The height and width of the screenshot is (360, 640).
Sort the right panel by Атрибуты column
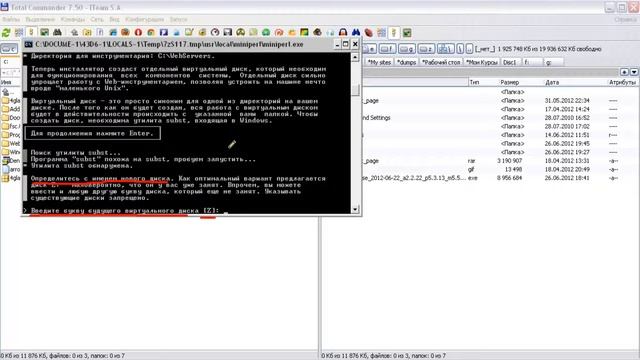point(622,82)
